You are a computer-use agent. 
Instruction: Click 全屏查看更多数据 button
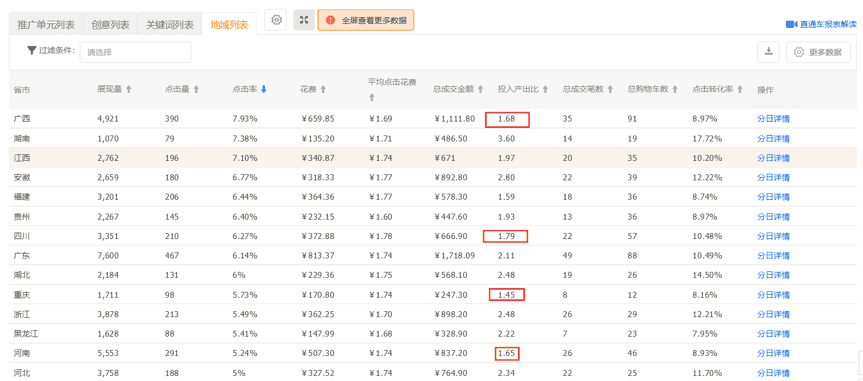366,20
